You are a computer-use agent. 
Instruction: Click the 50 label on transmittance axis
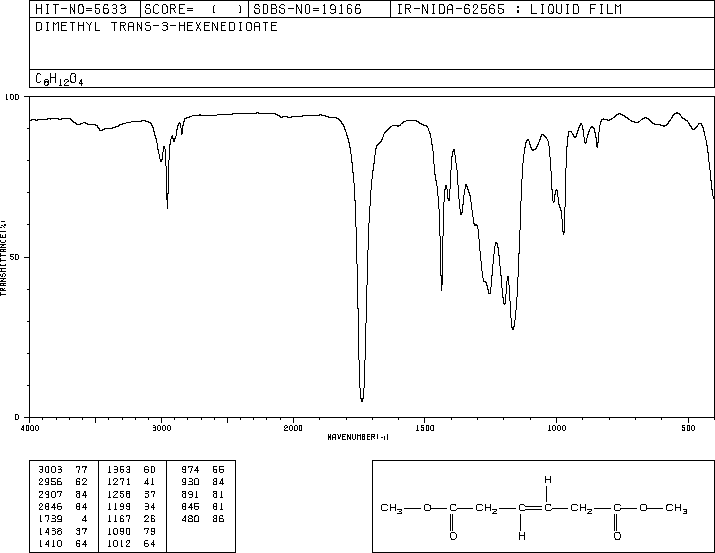(x=15, y=257)
